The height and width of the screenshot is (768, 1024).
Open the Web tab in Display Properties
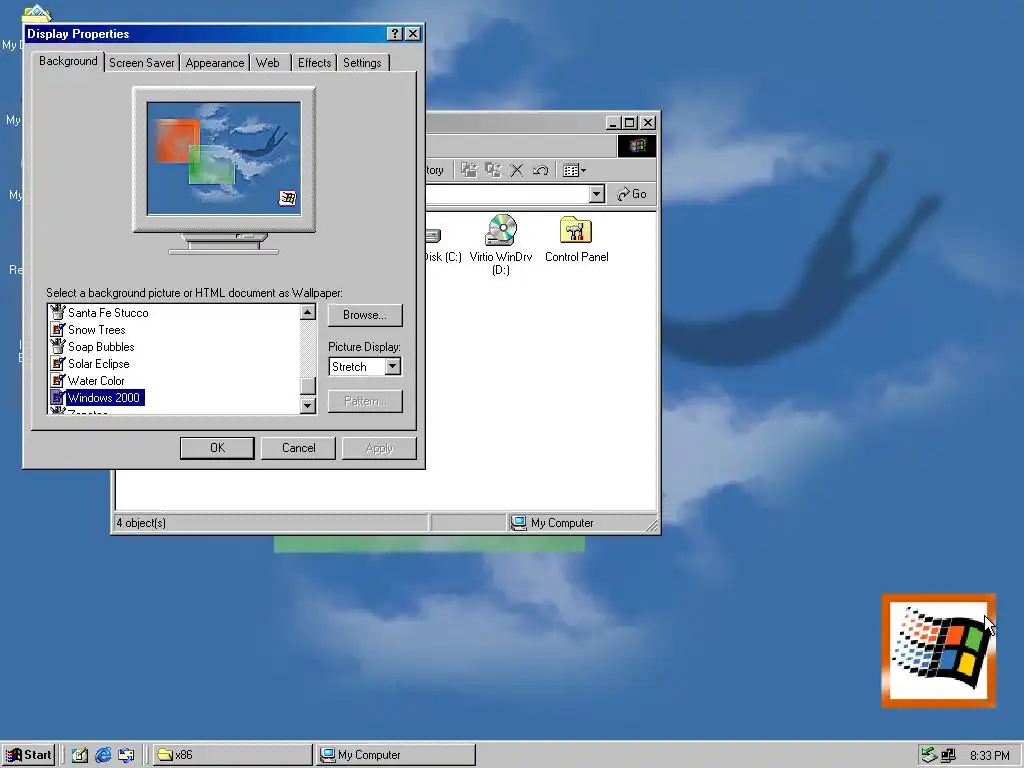click(x=268, y=63)
